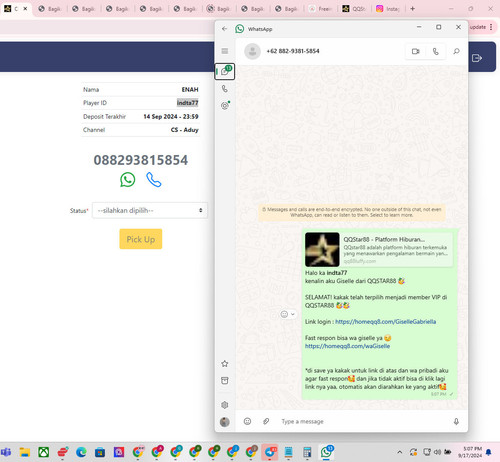
Task: Search within the WhatsApp chat
Action: pos(456,51)
